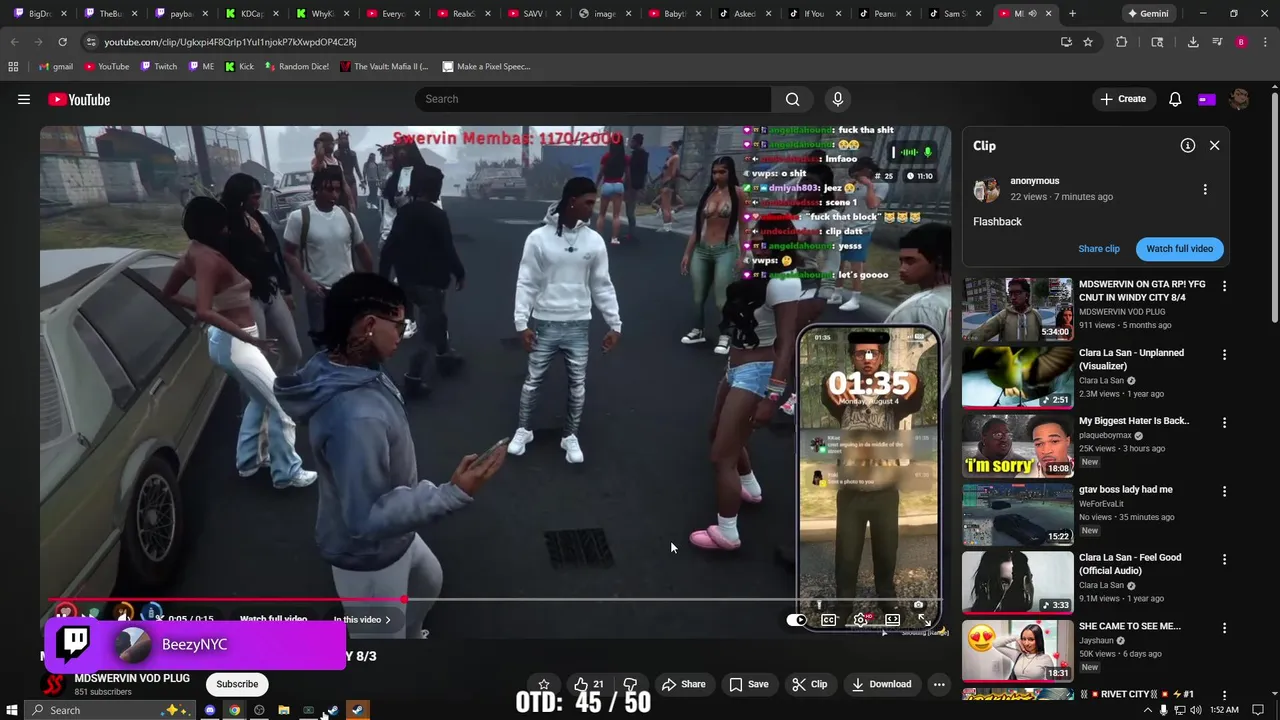
Task: Open the account avatar menu
Action: [x=1239, y=99]
